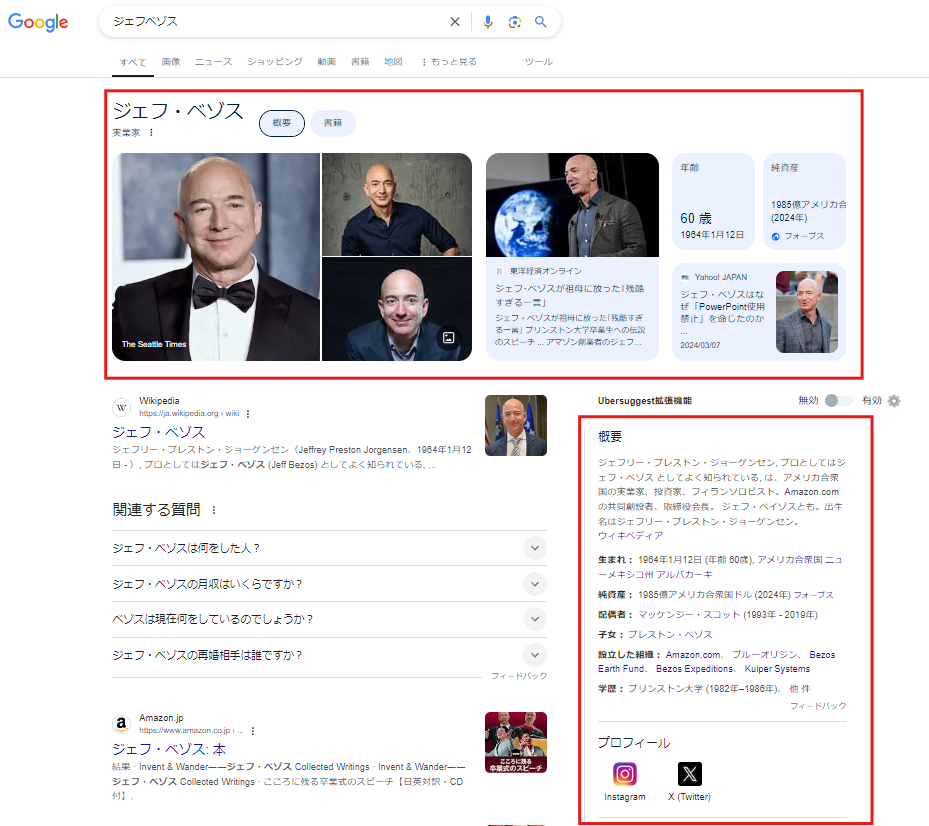Screen dimensions: 929x826
Task: Click the Google logo
Action: (x=38, y=22)
